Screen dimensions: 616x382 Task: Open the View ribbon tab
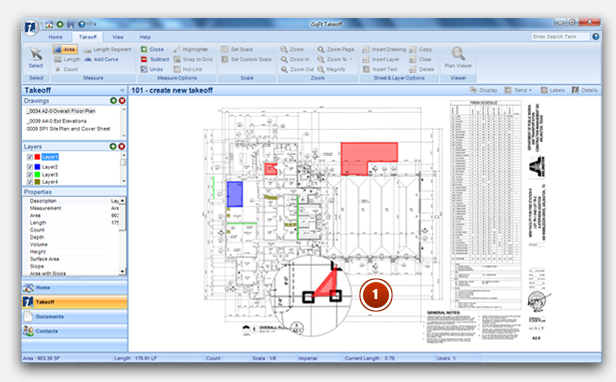(x=118, y=37)
